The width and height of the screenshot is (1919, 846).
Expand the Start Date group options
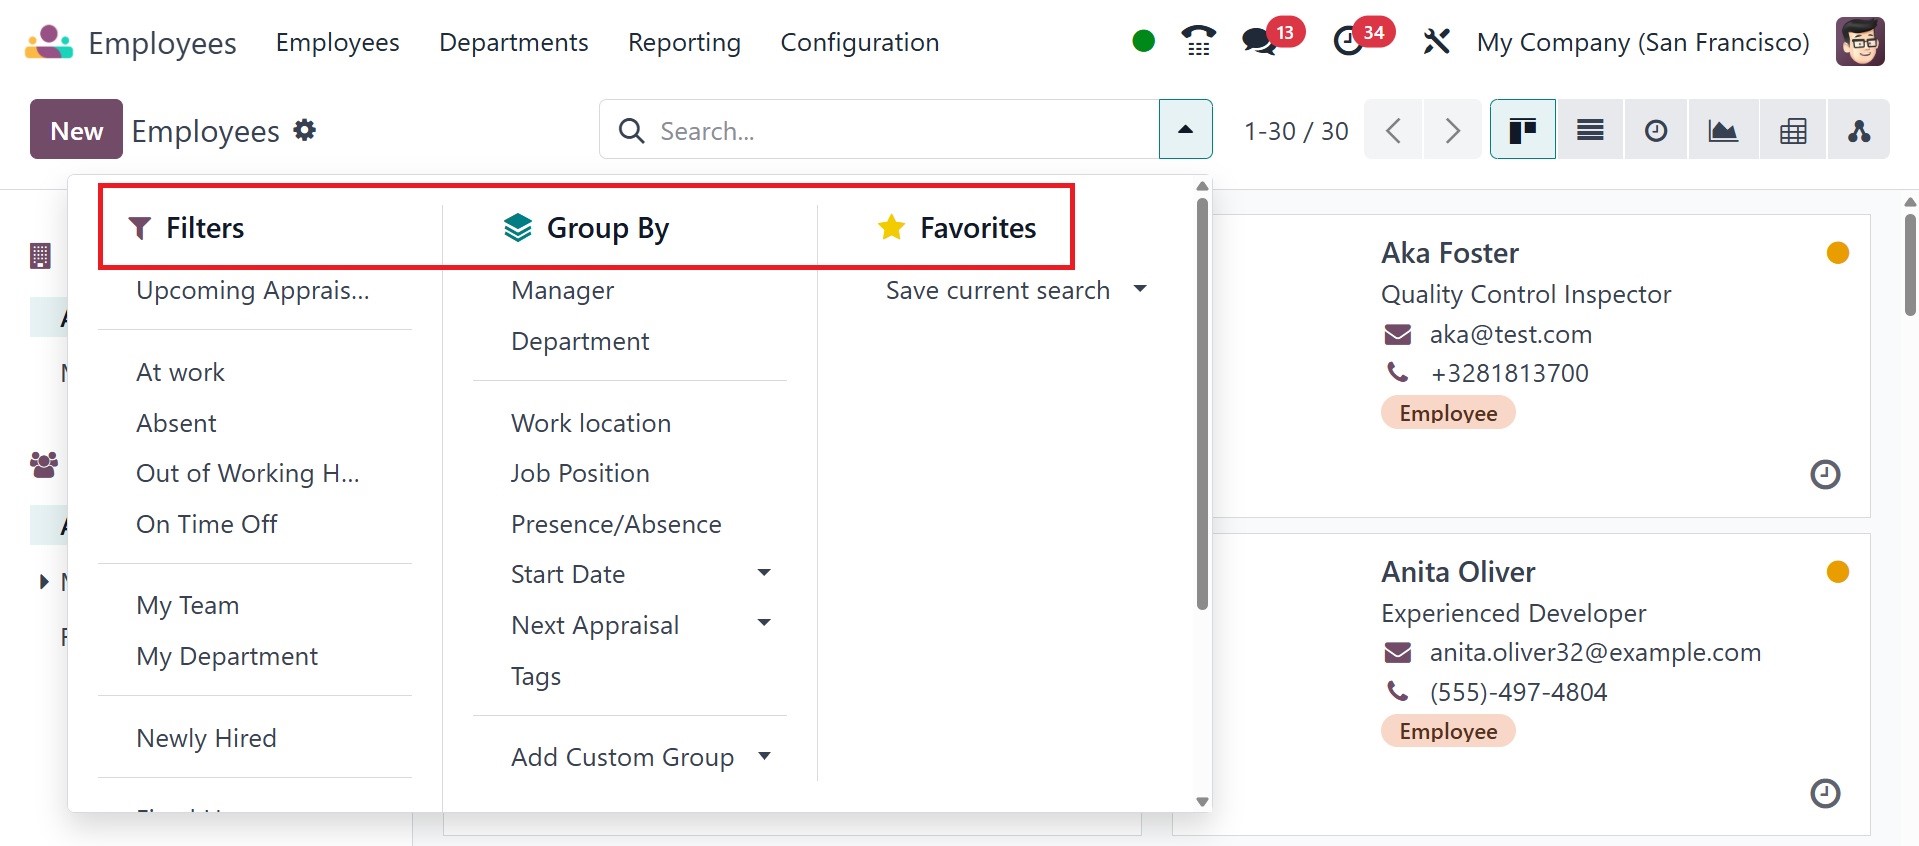tap(764, 573)
